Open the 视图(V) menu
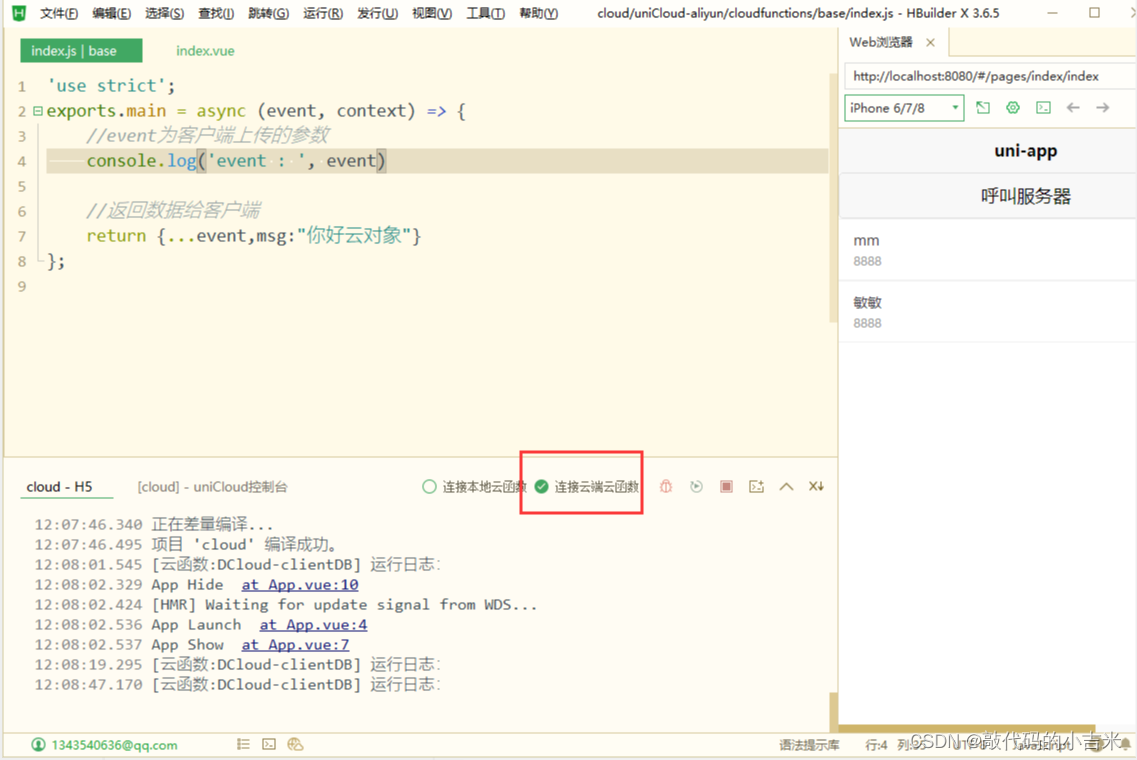Viewport: 1137px width, 760px height. tap(431, 13)
